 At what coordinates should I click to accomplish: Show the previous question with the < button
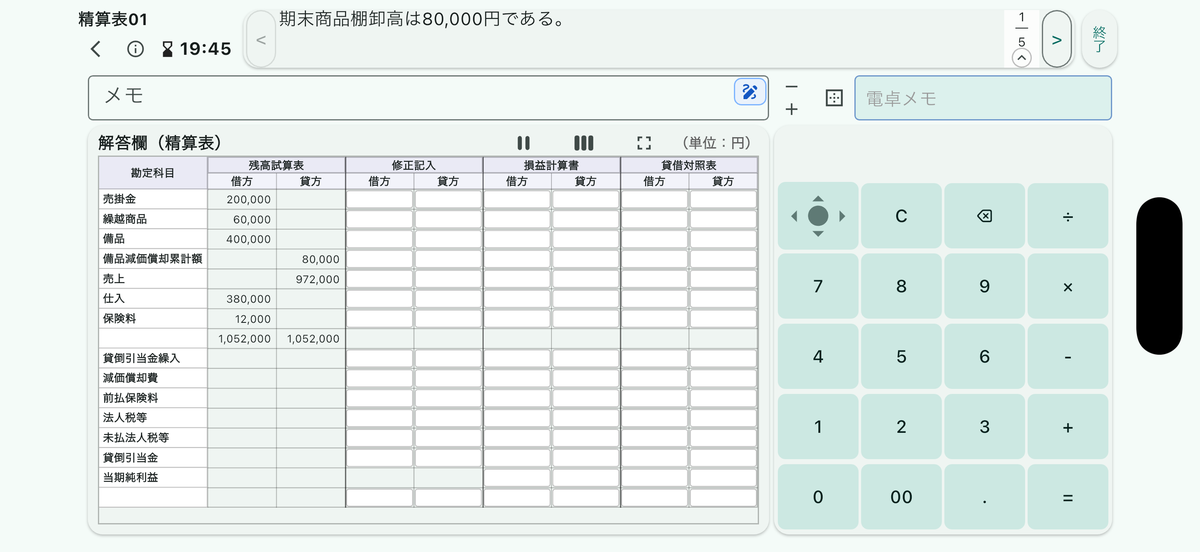click(x=260, y=39)
